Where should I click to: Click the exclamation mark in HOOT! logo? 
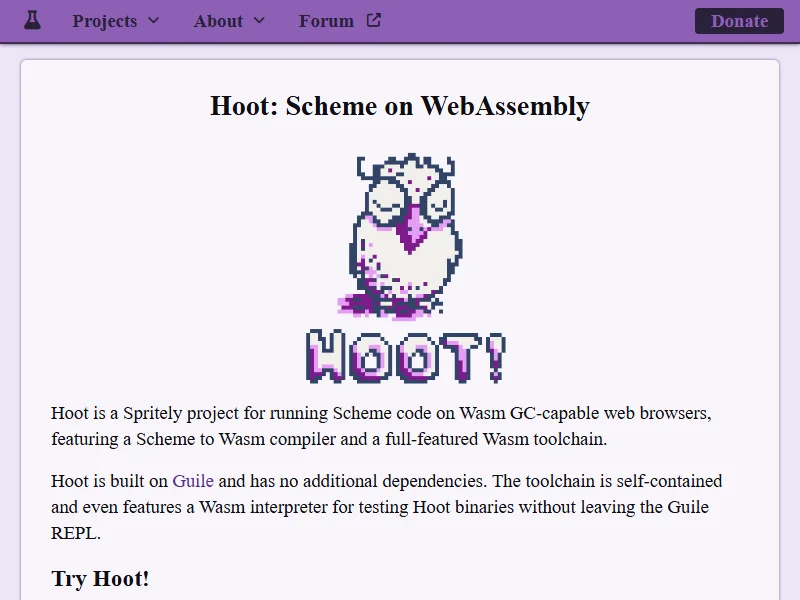tap(493, 356)
